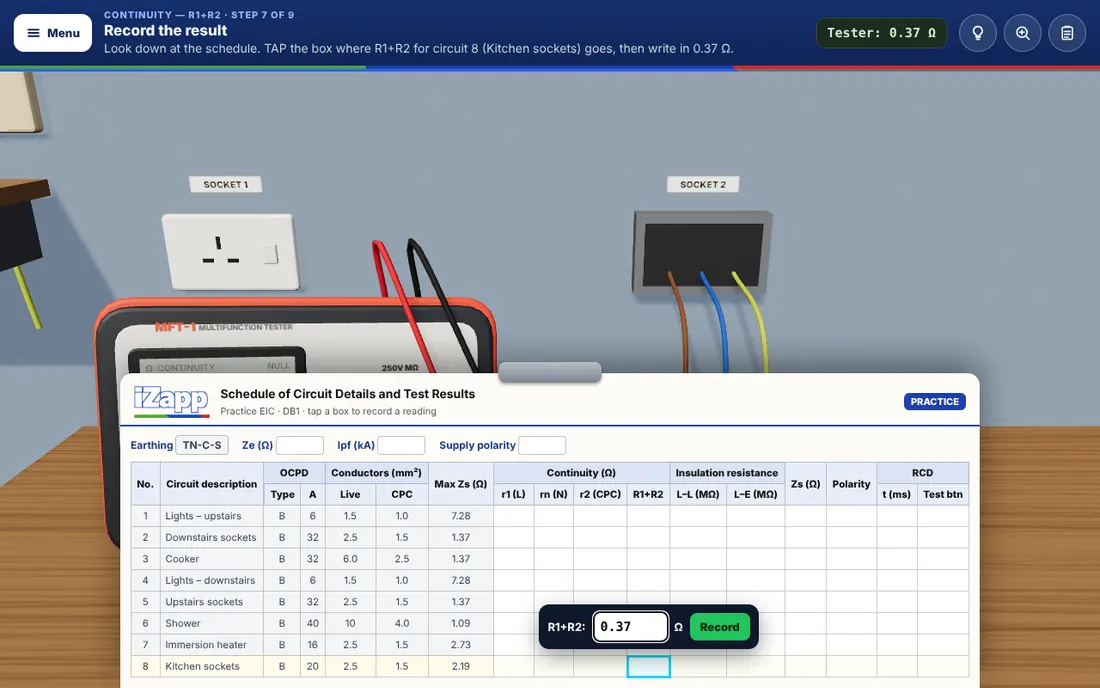Viewport: 1100px width, 688px height.
Task: Click the PRACTICE badge
Action: click(x=934, y=402)
